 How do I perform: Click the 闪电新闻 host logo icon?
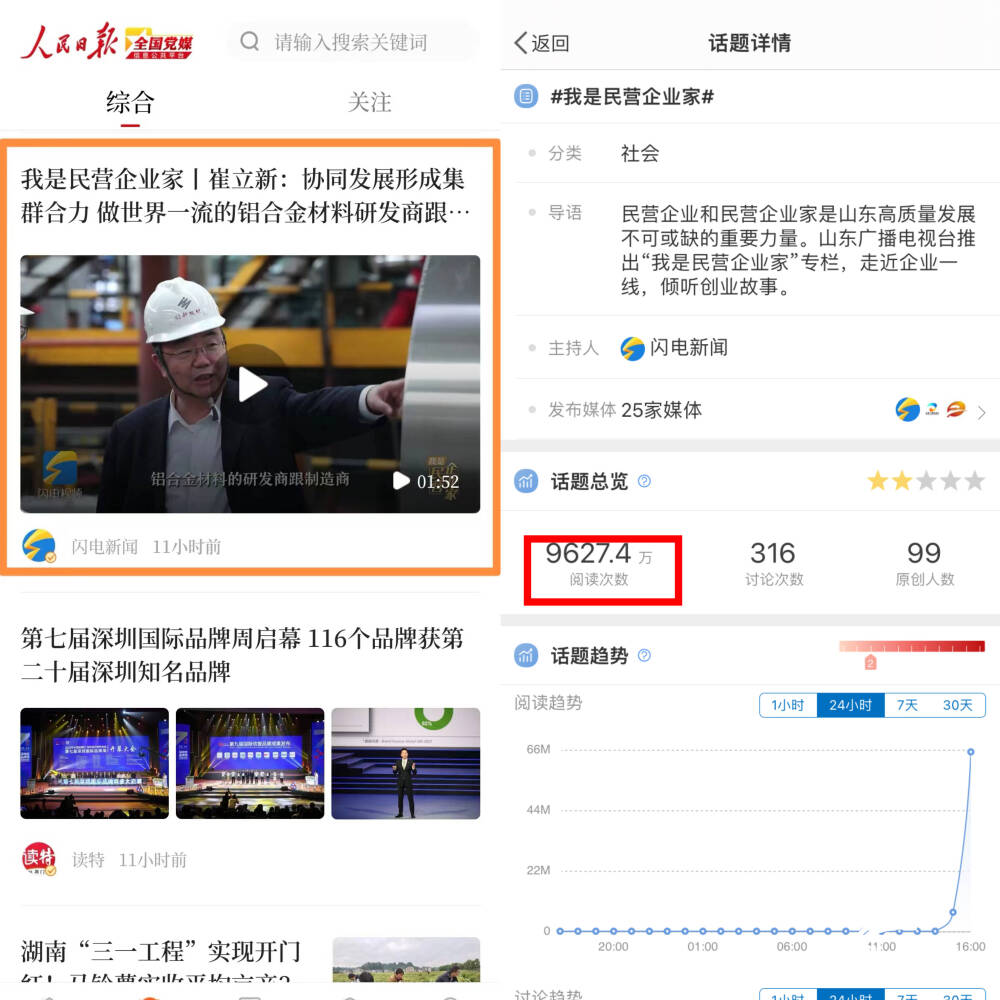pyautogui.click(x=632, y=348)
